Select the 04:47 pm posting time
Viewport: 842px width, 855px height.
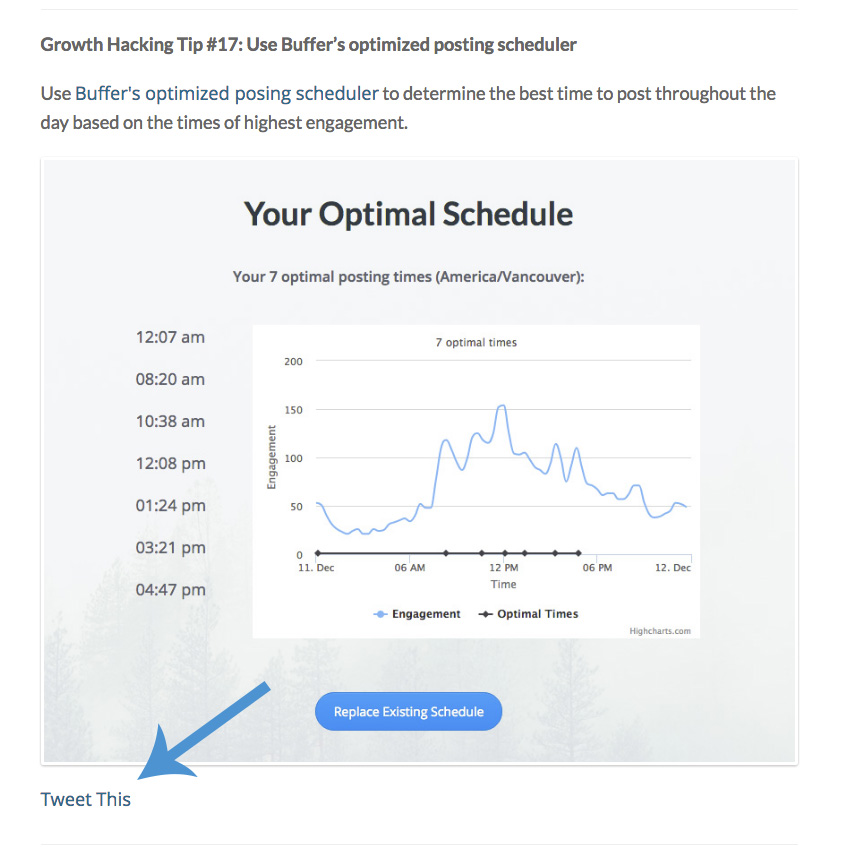(x=171, y=589)
